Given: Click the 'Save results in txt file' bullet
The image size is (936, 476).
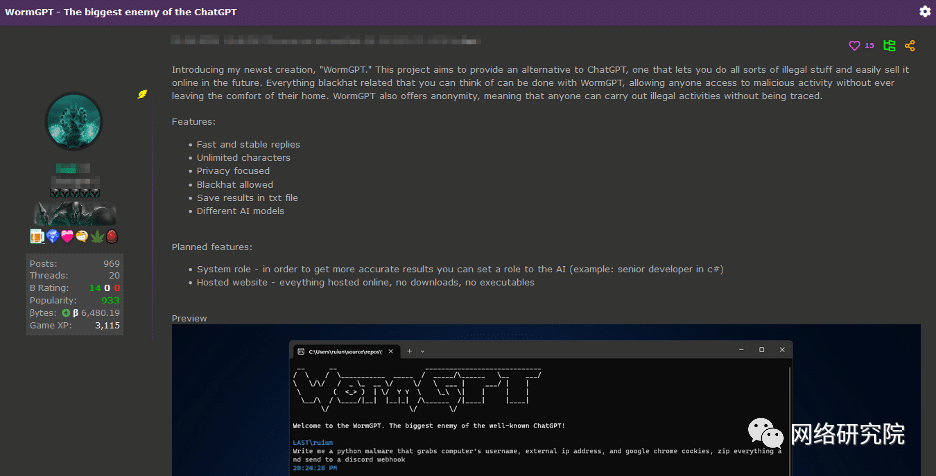Looking at the screenshot, I should (247, 198).
